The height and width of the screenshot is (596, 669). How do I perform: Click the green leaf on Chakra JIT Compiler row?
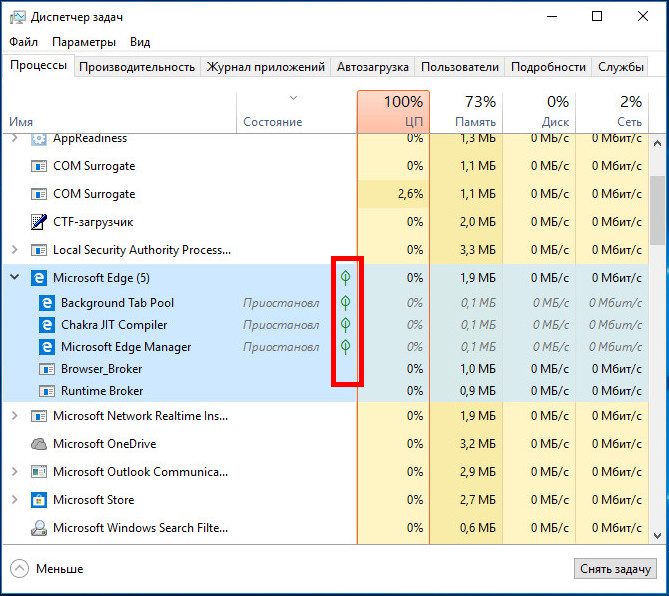pos(346,325)
